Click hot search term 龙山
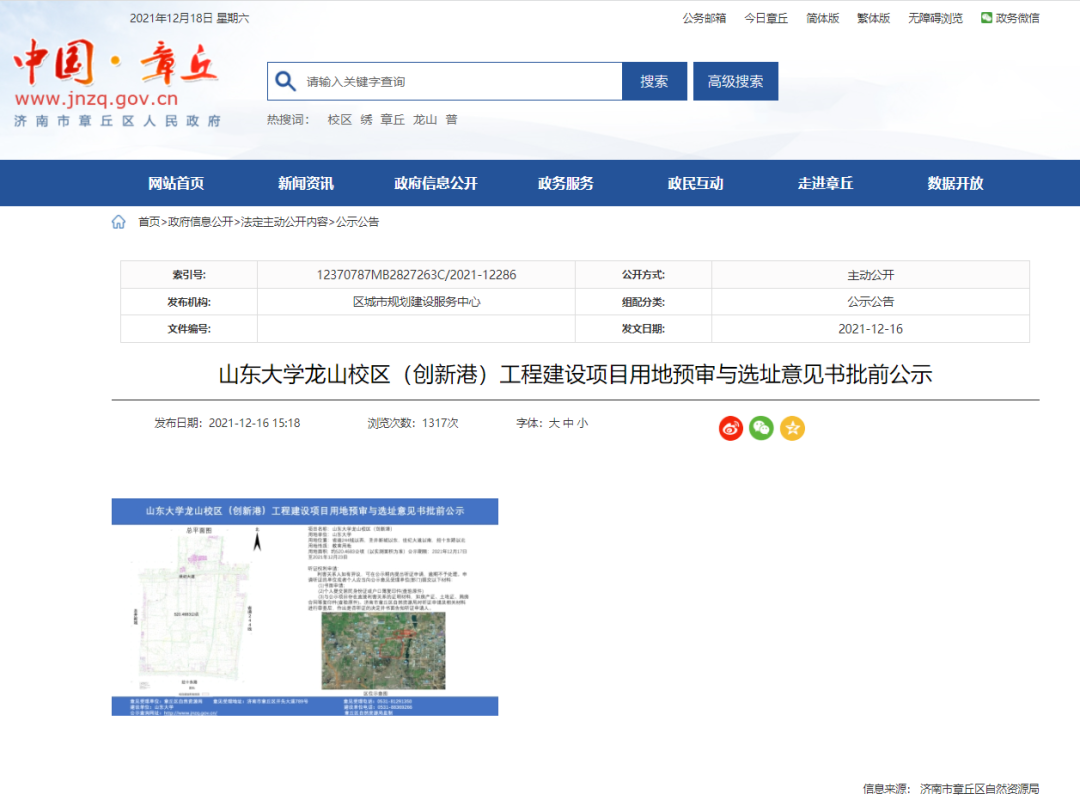Image resolution: width=1080 pixels, height=806 pixels. (425, 120)
